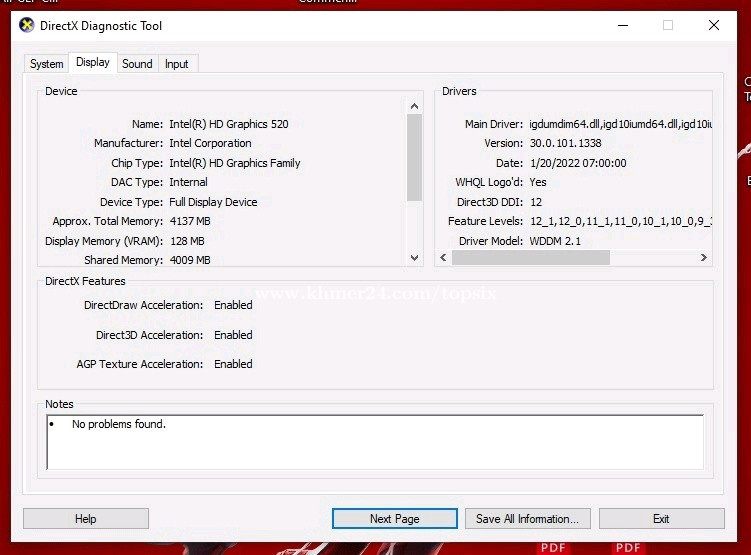Click the 4009 MB shared memory value
The height and width of the screenshot is (555, 751).
point(190,260)
